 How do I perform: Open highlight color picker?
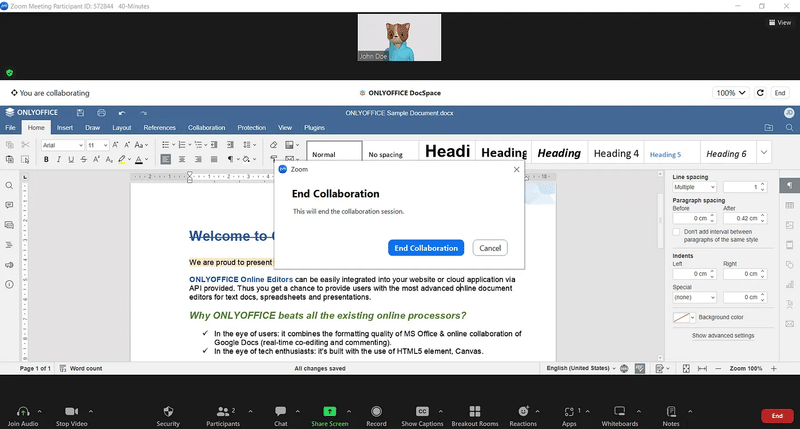(x=130, y=160)
